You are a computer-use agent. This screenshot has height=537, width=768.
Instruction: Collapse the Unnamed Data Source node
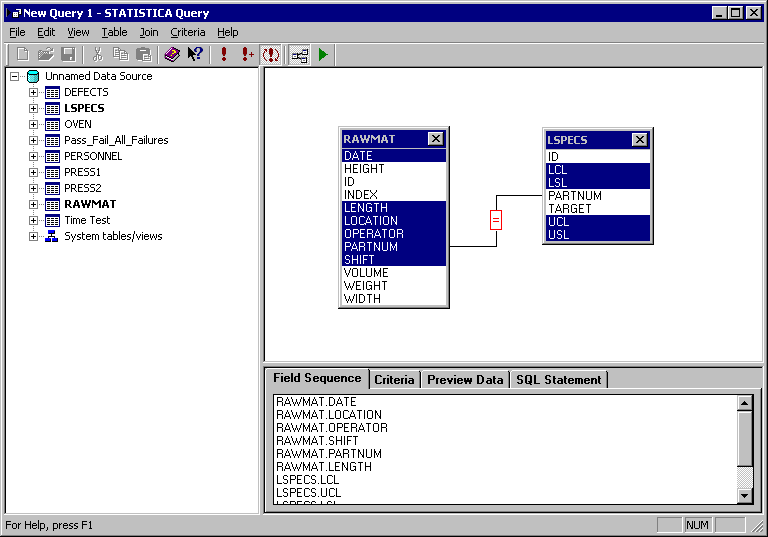[14, 76]
